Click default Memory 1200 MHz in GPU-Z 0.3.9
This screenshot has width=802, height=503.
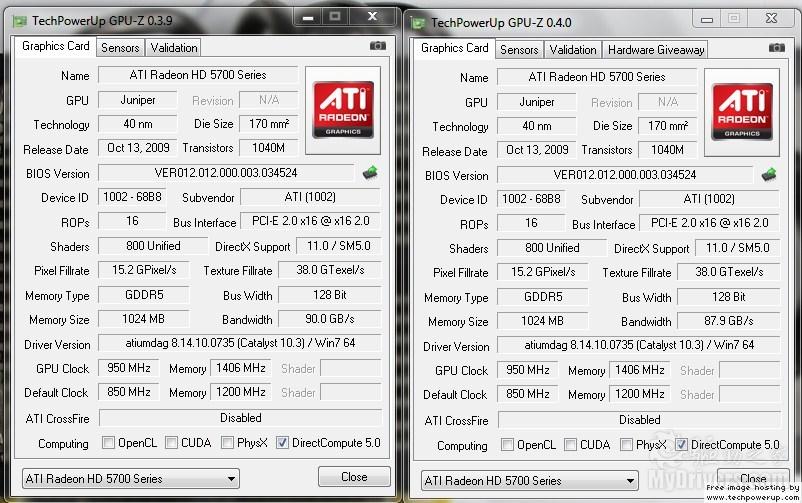coord(240,392)
